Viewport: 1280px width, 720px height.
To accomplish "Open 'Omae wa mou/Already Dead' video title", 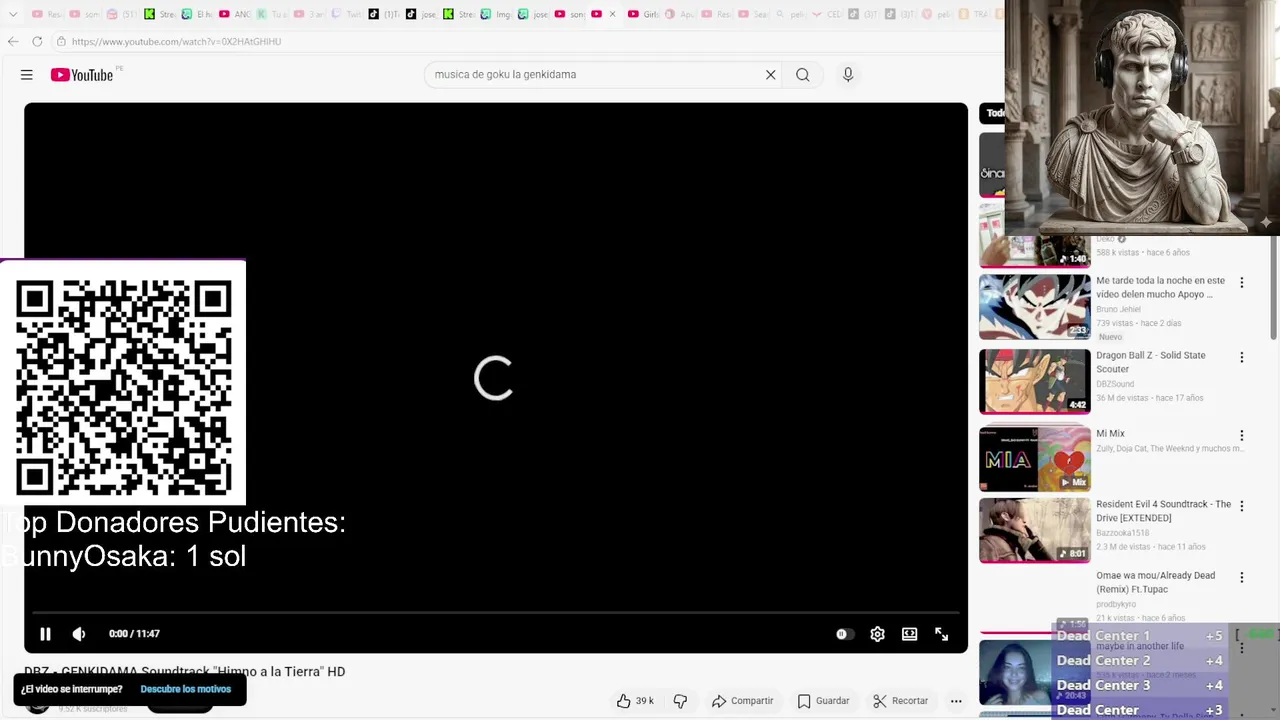I will click(1156, 582).
